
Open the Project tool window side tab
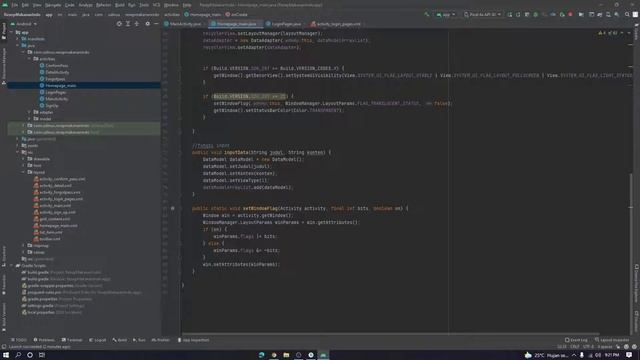4,31
